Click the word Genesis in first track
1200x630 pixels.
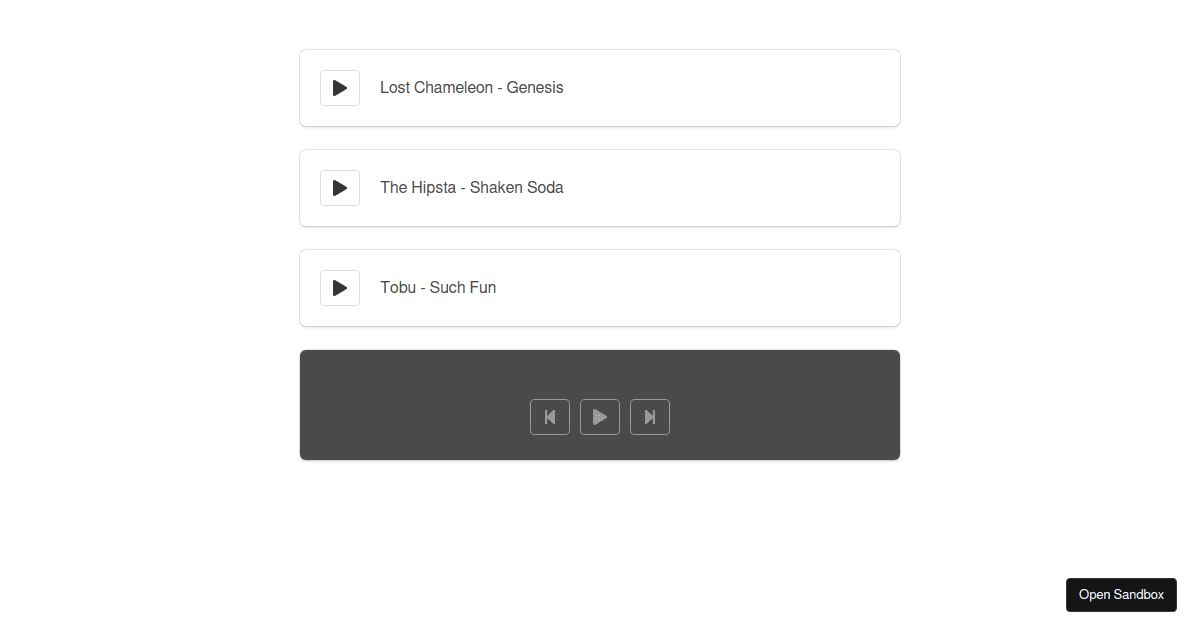535,88
